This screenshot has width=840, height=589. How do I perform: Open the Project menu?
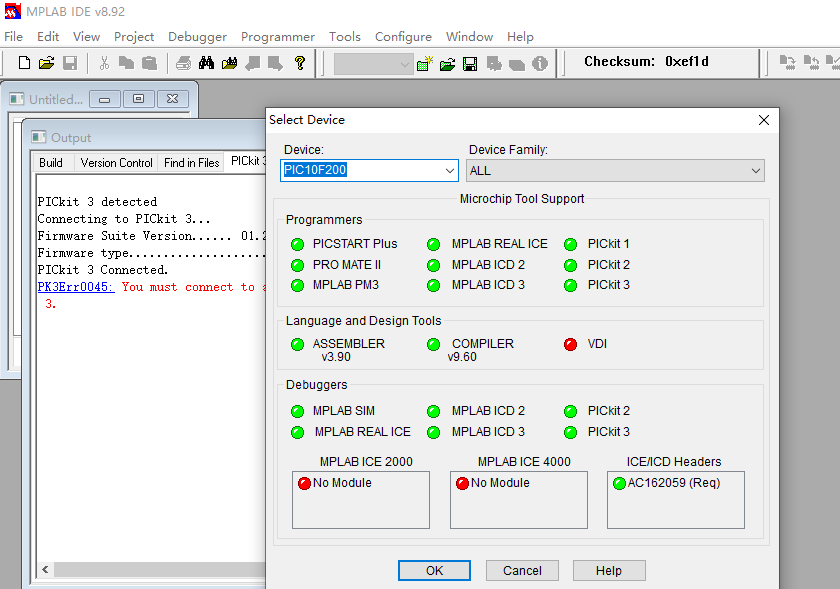pos(134,36)
